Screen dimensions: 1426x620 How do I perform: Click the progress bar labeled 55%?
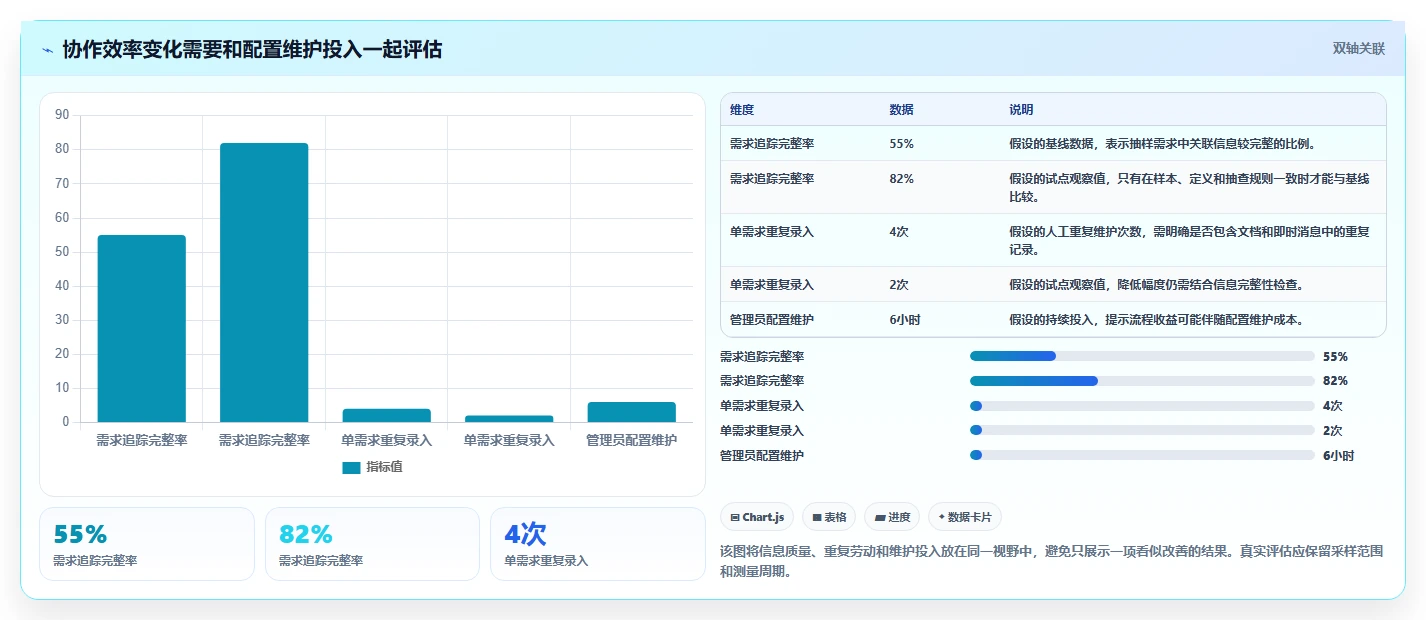[x=1142, y=356]
